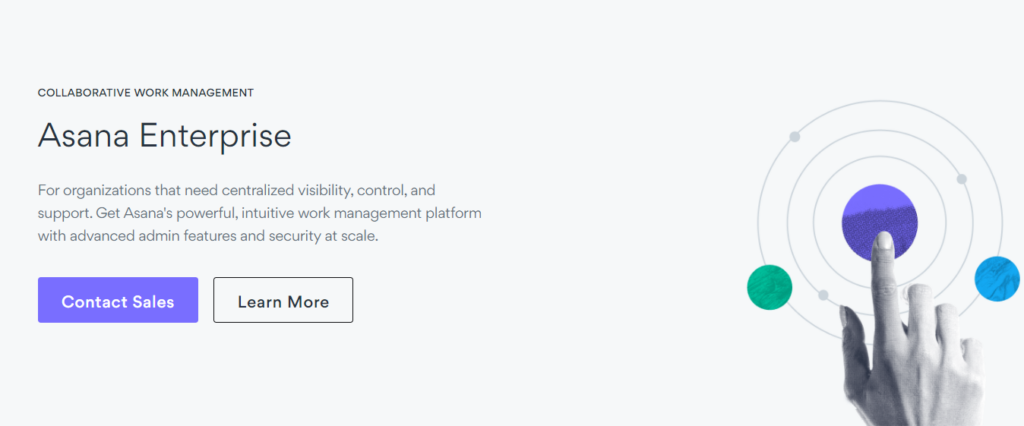Image resolution: width=1024 pixels, height=426 pixels.
Task: Click the Asana Enterprise heading
Action: click(165, 137)
